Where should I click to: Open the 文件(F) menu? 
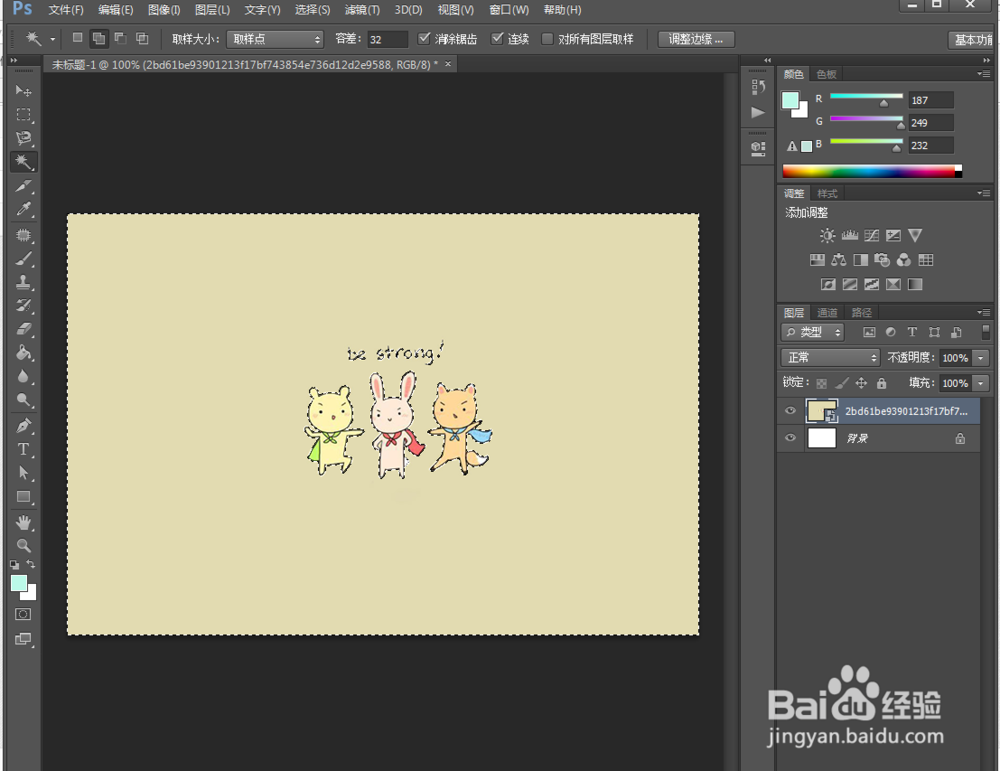click(x=66, y=10)
